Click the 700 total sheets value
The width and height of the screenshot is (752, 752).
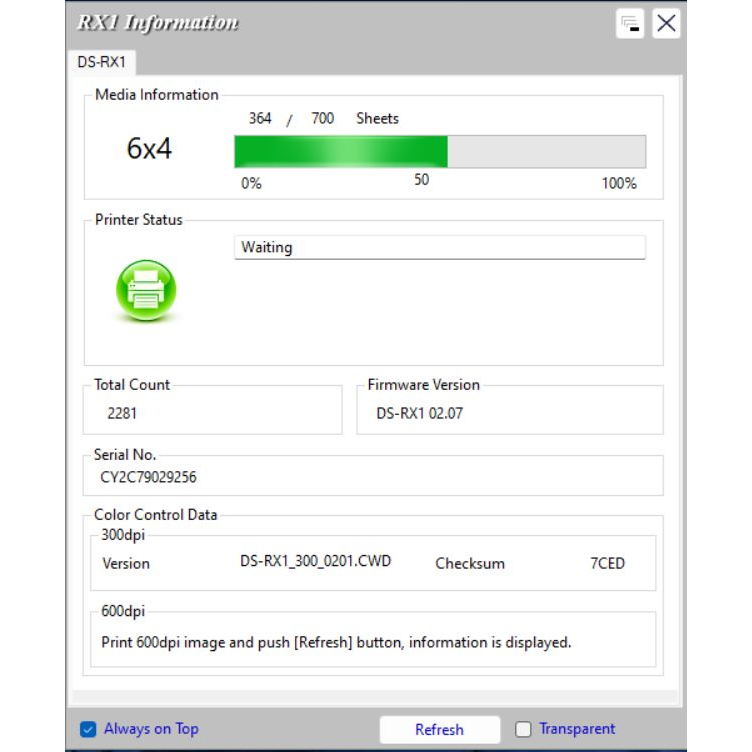[322, 118]
